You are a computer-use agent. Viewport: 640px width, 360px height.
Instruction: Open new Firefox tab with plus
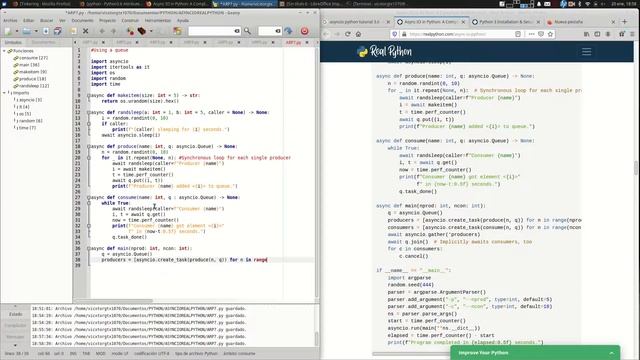pos(624,22)
